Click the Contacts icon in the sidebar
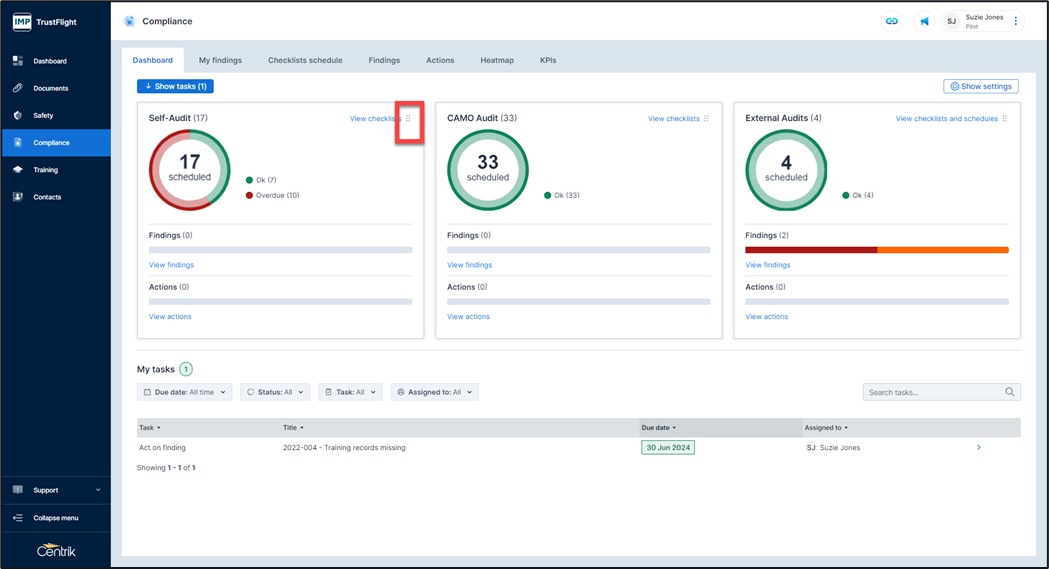The height and width of the screenshot is (569, 1049). (18, 197)
